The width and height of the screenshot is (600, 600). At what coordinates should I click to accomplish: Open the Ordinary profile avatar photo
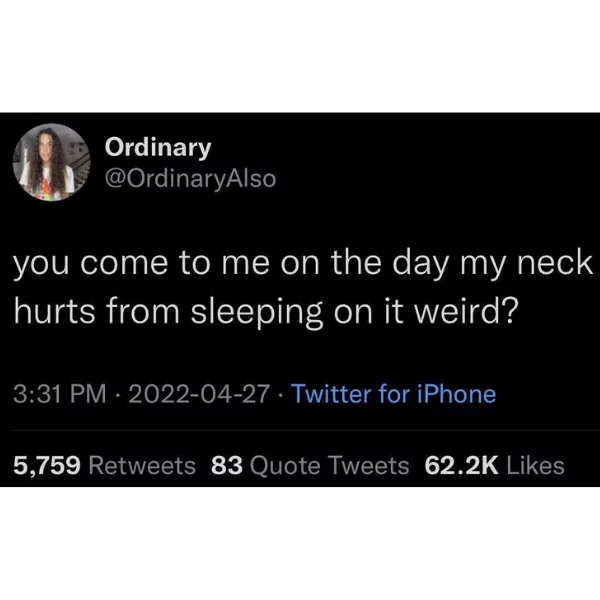(x=52, y=162)
